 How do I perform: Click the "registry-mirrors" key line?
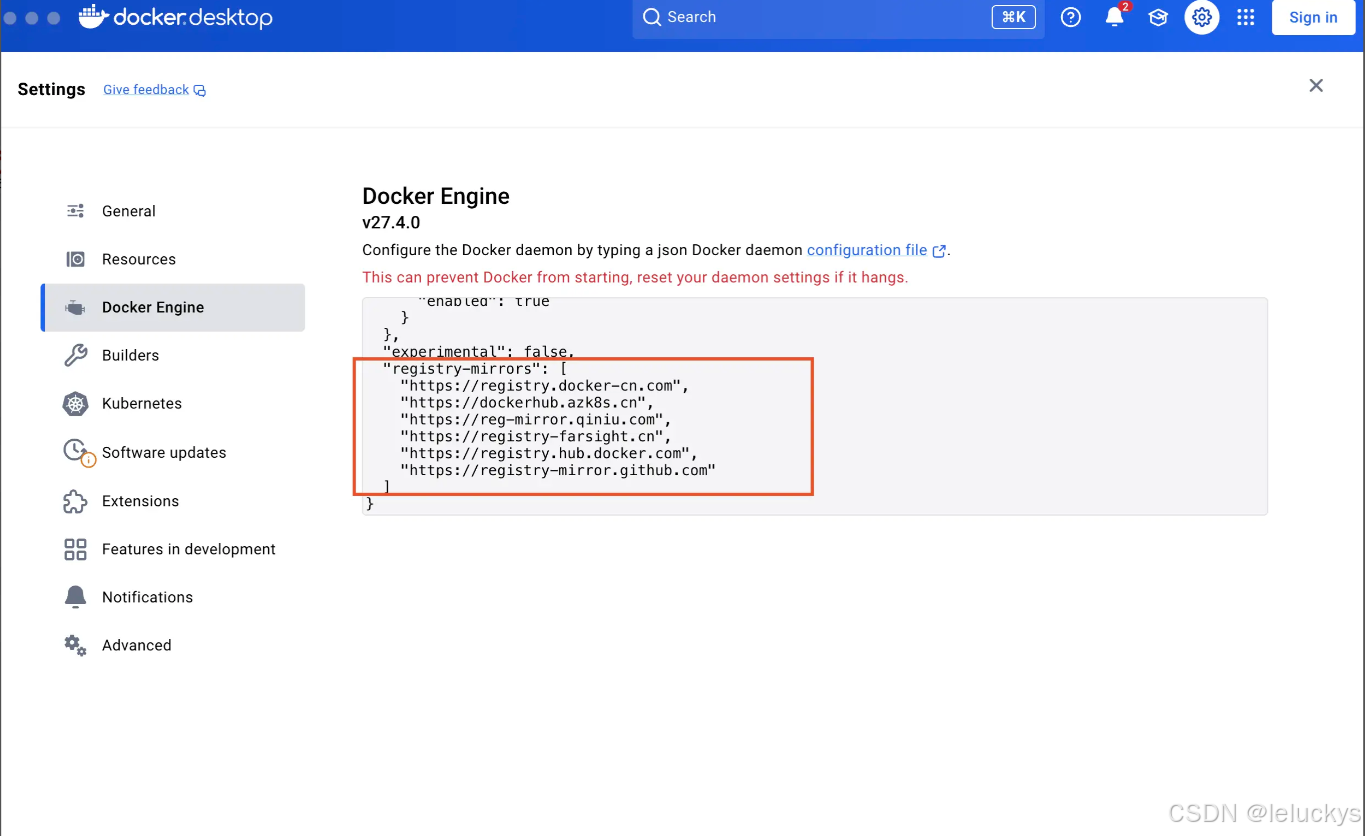point(475,368)
